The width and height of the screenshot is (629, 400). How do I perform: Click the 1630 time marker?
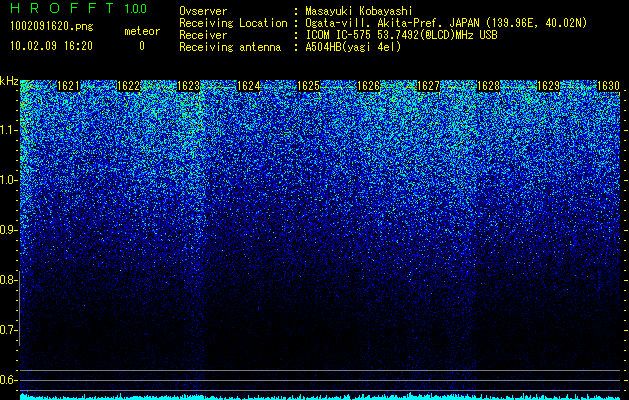[x=608, y=86]
